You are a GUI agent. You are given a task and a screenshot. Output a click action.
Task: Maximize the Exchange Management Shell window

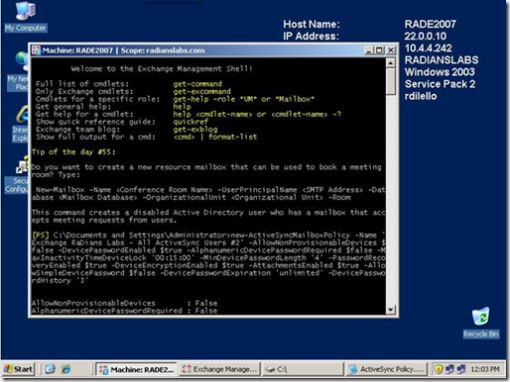tap(379, 50)
